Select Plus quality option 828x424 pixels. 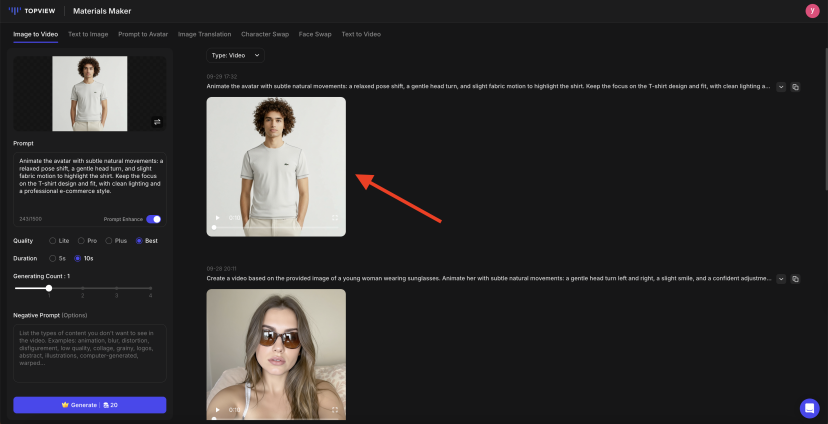tap(108, 241)
